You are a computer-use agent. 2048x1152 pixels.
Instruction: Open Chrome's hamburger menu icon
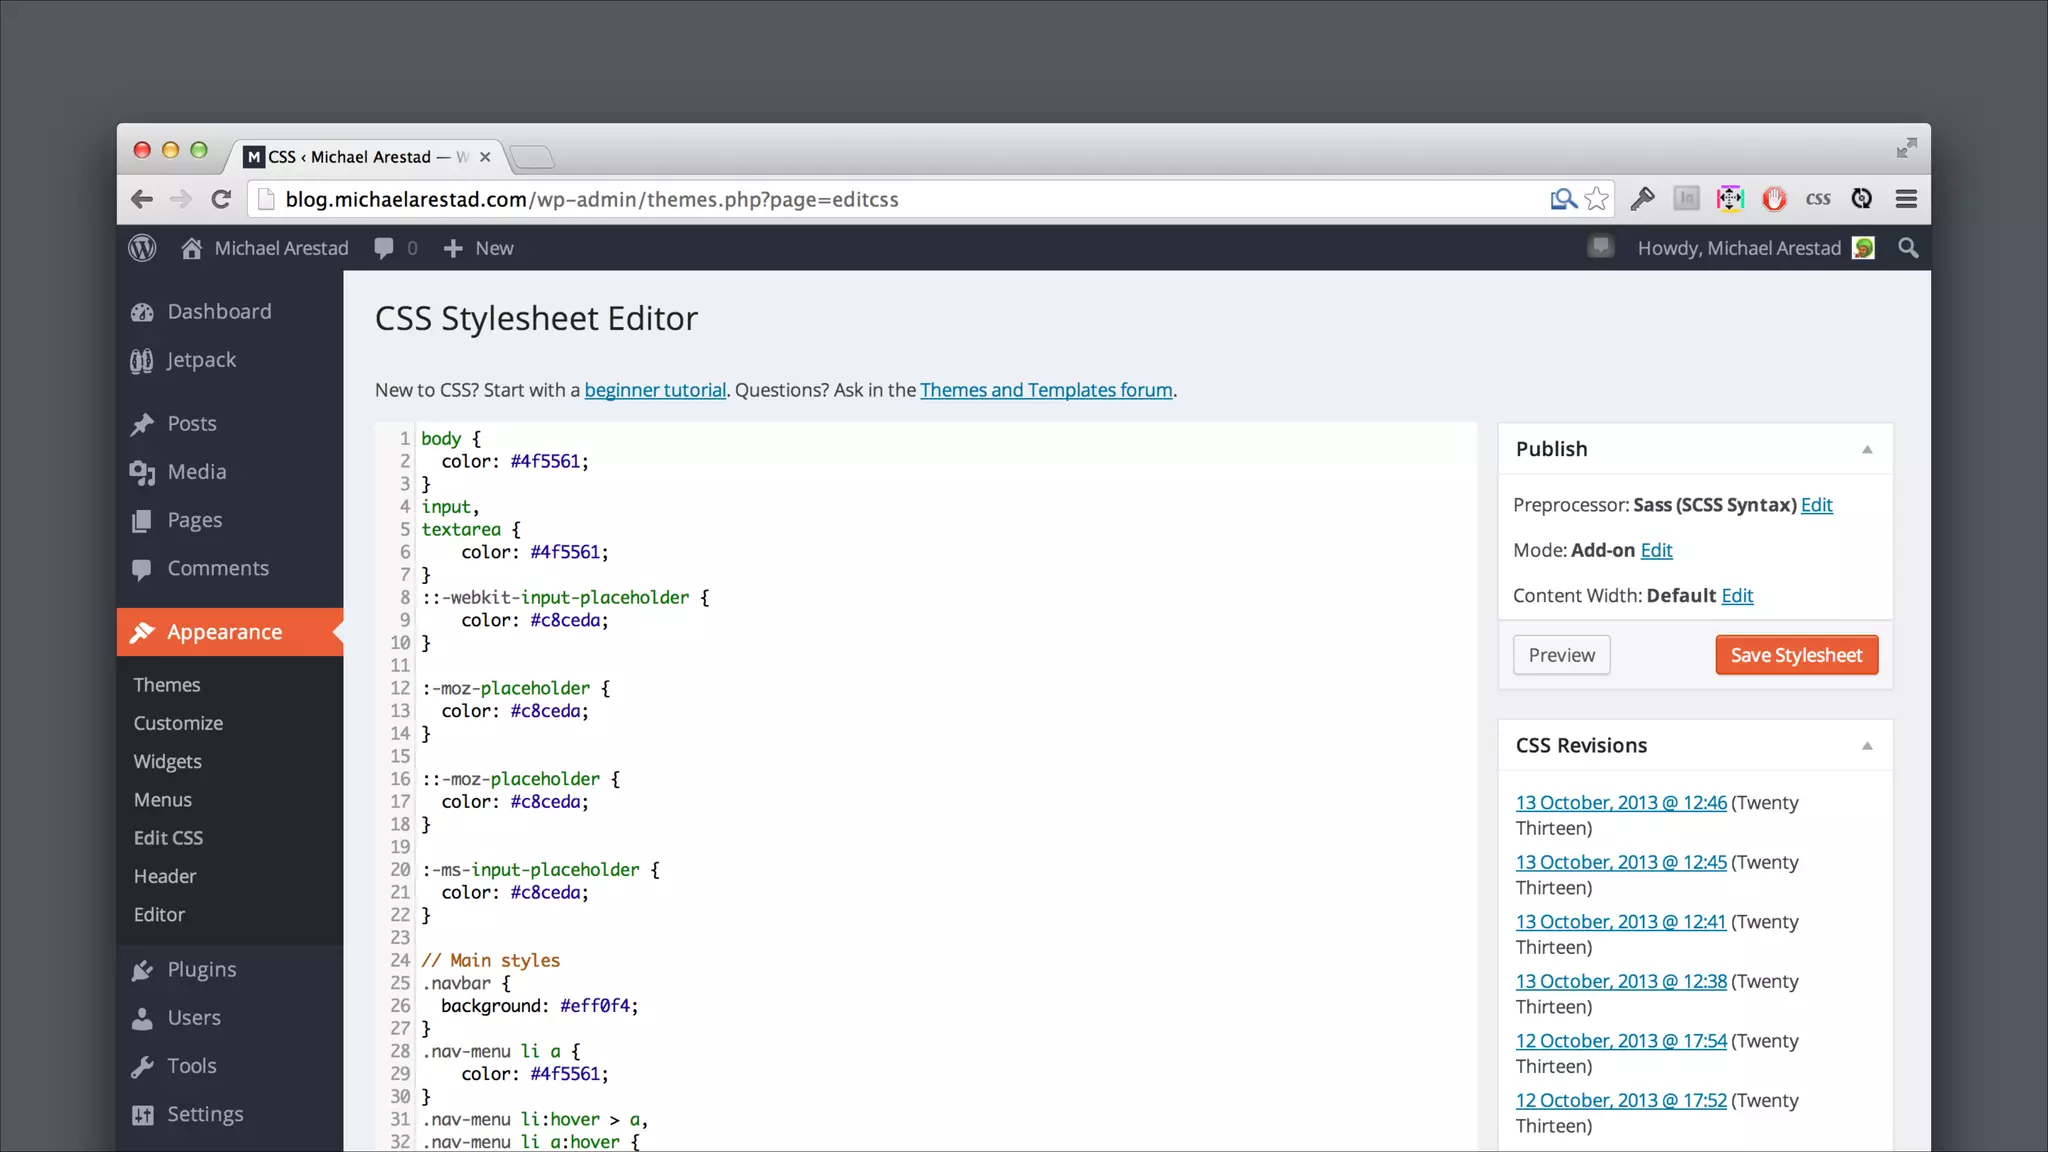pyautogui.click(x=1906, y=199)
